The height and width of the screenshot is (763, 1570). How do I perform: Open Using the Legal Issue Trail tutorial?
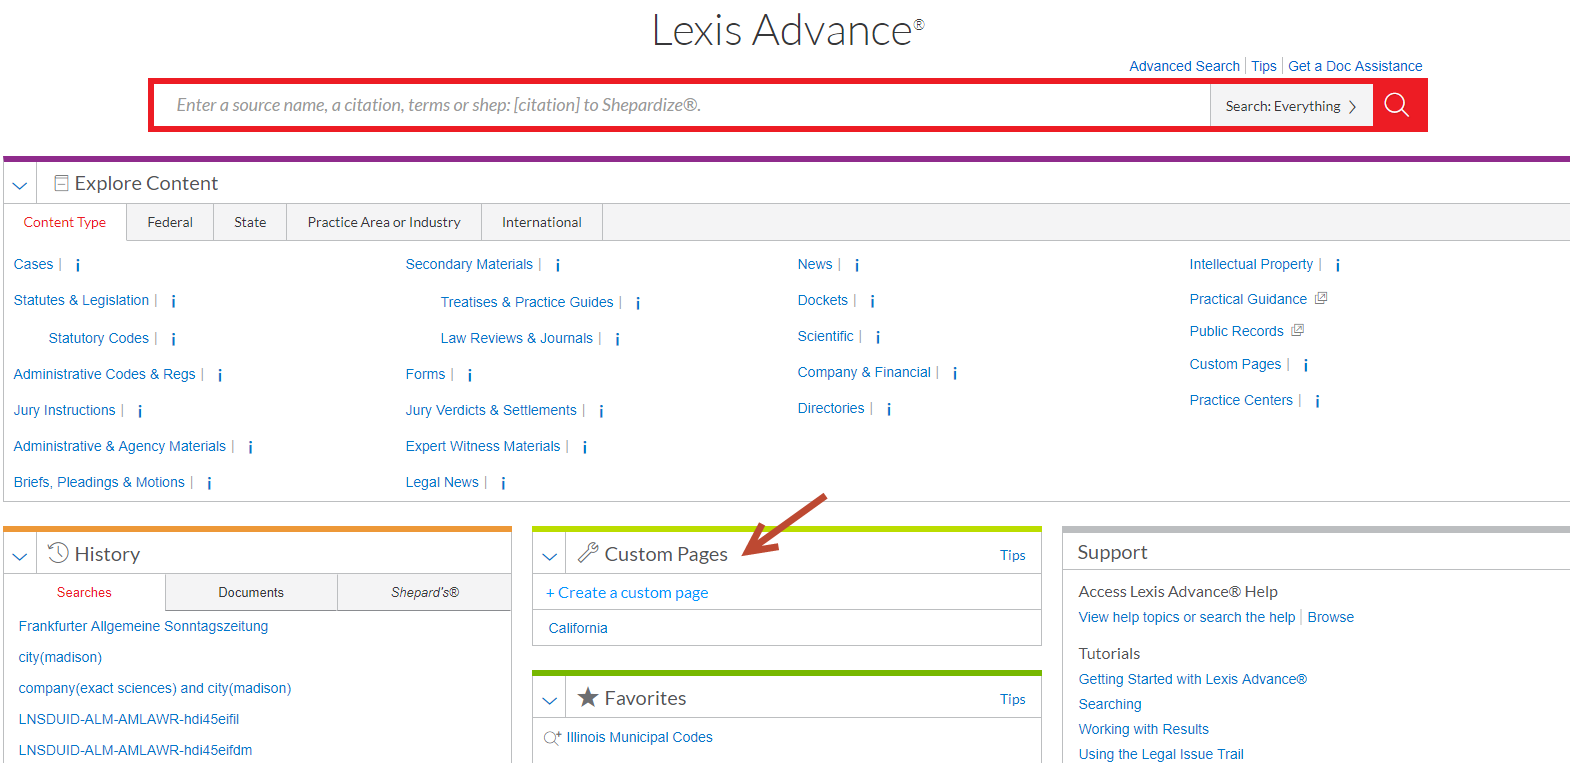click(1161, 754)
